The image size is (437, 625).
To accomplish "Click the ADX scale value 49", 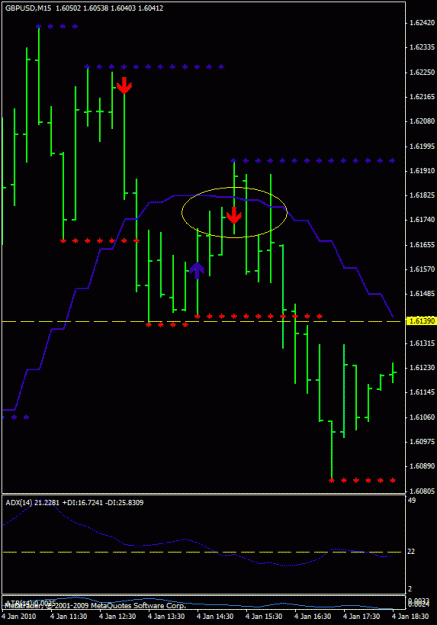I will click(412, 500).
